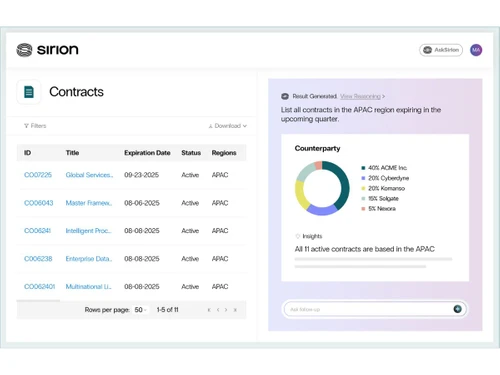Viewport: 500px width, 375px height.
Task: Click the Contracts document icon
Action: [x=29, y=92]
